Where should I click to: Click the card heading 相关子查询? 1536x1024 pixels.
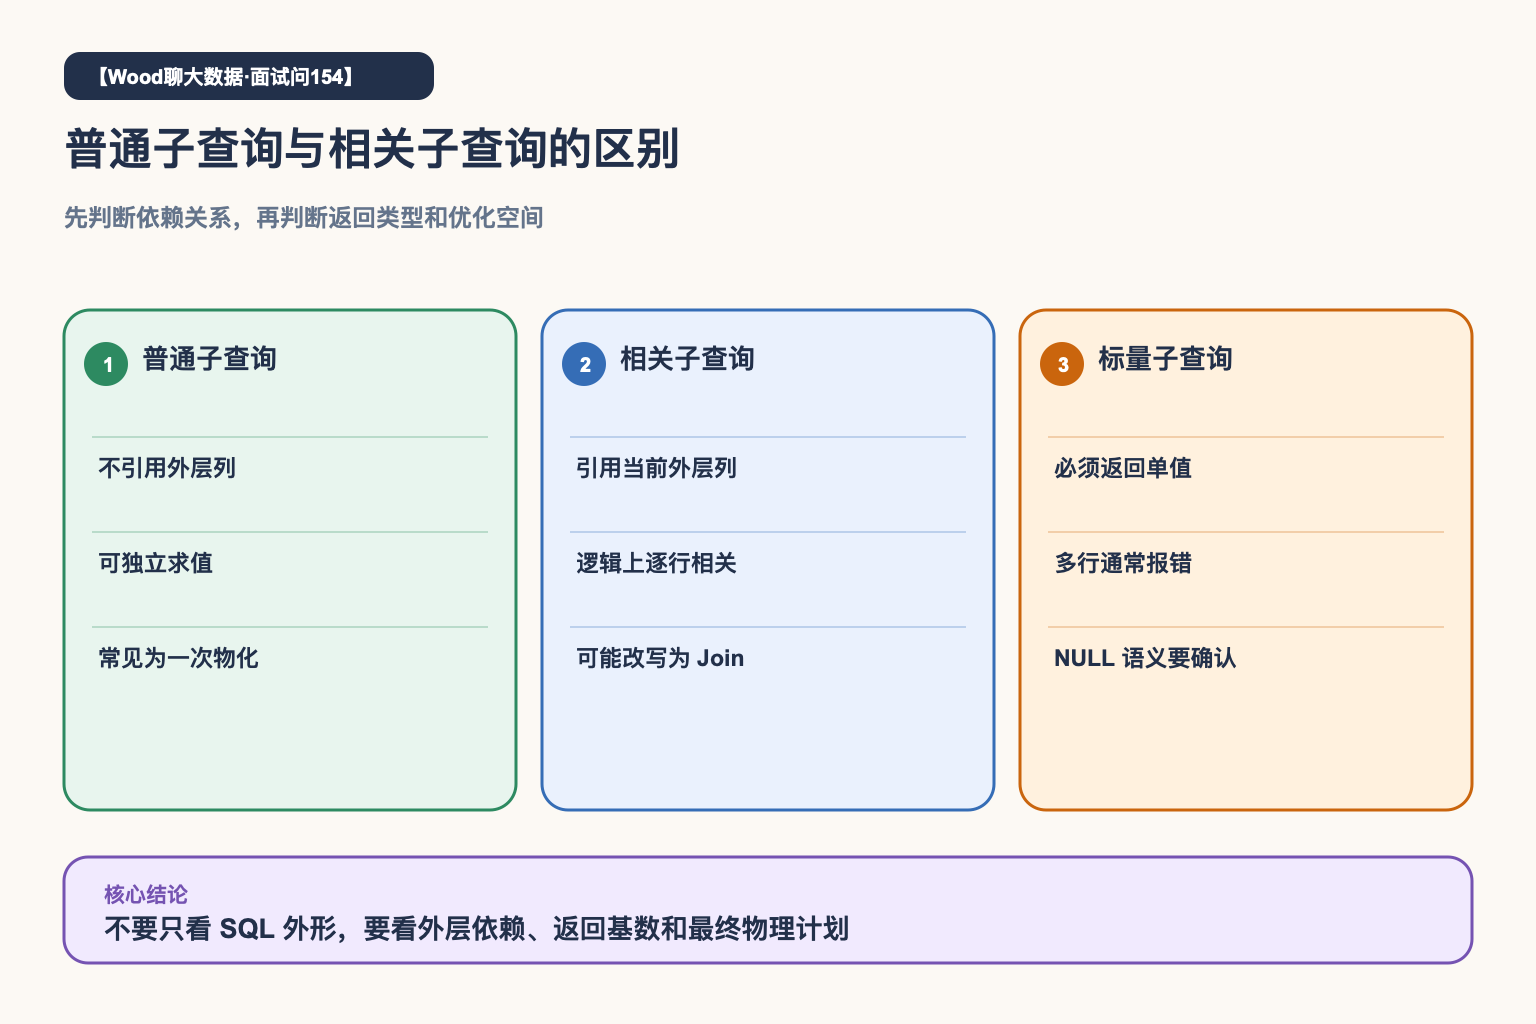pyautogui.click(x=687, y=359)
